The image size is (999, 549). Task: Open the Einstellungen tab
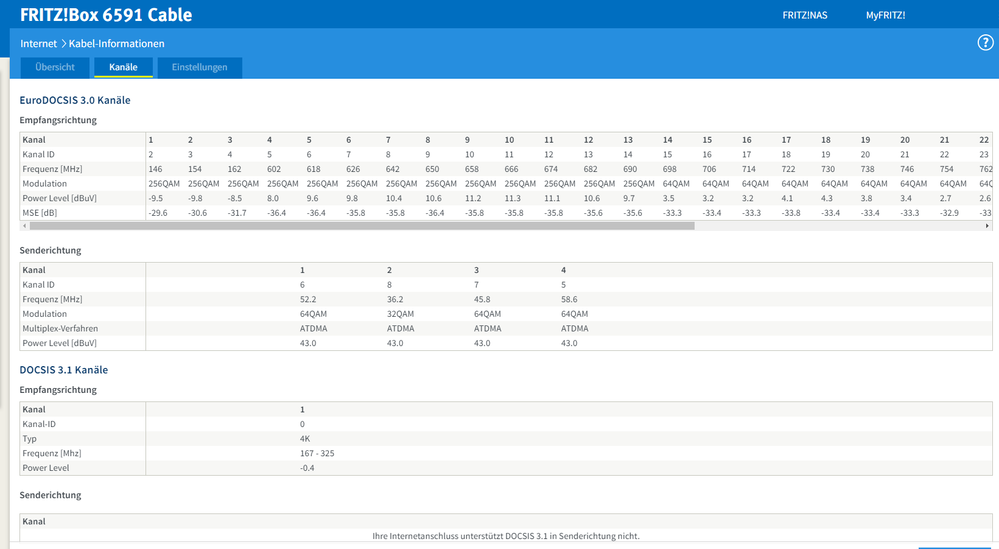pyautogui.click(x=199, y=68)
